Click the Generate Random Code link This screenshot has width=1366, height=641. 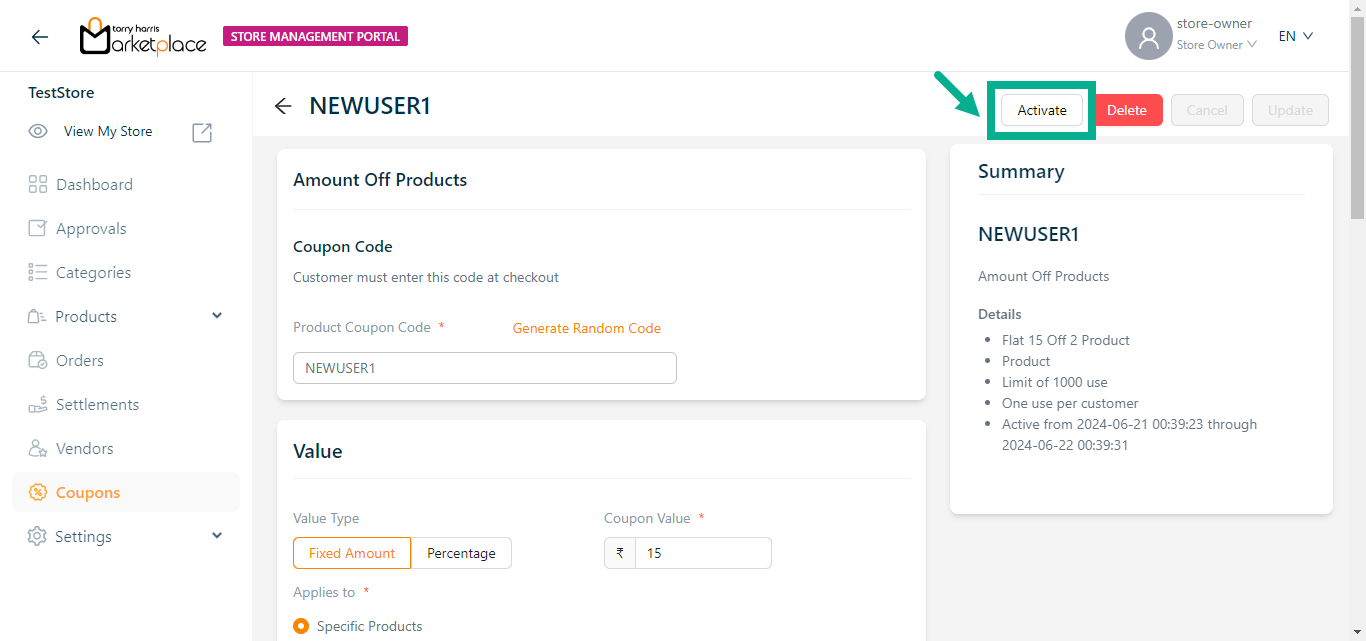tap(586, 328)
